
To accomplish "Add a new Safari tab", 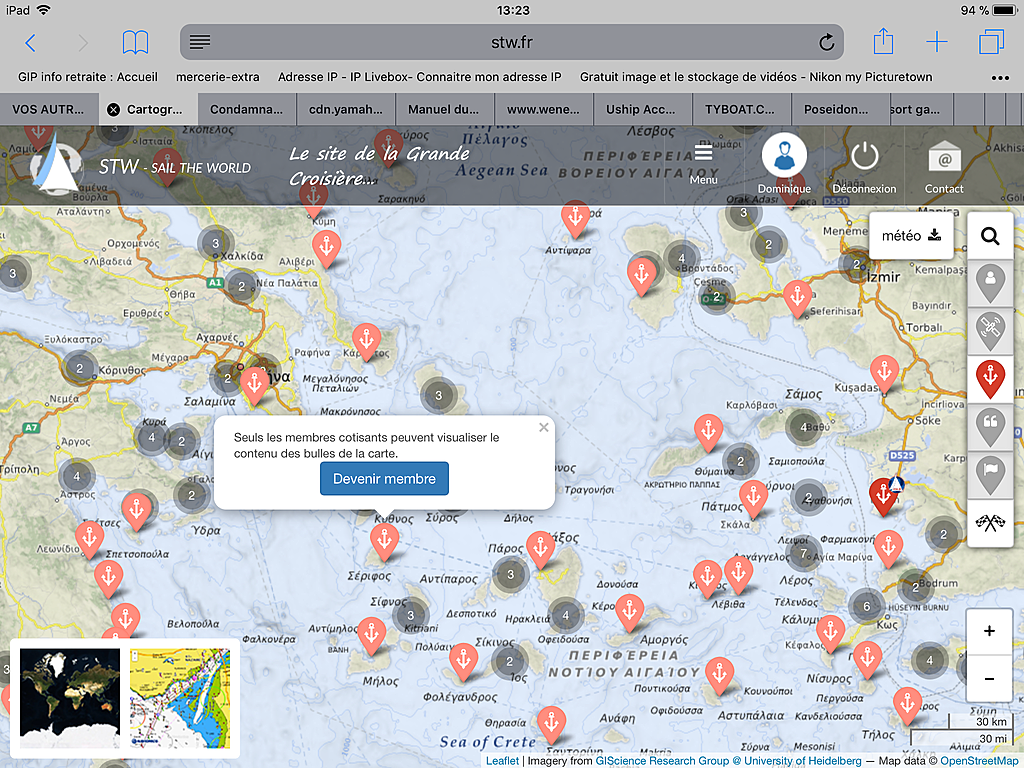I will pos(936,42).
